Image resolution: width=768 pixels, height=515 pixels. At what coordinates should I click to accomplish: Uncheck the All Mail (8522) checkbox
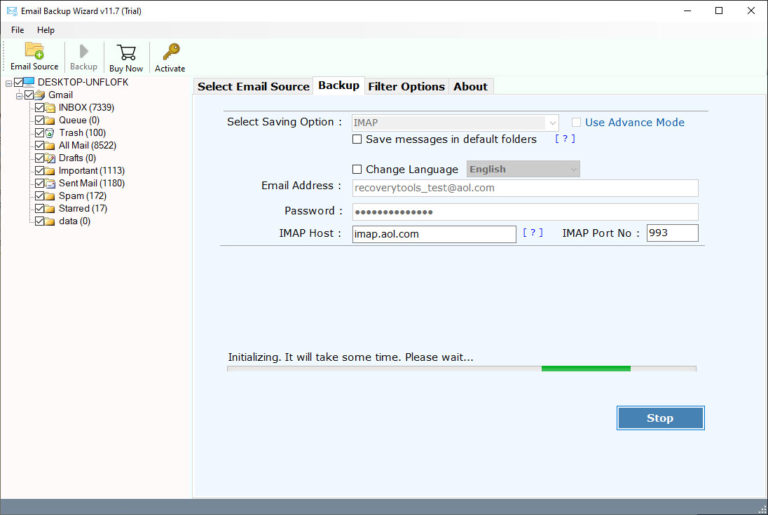[40, 146]
